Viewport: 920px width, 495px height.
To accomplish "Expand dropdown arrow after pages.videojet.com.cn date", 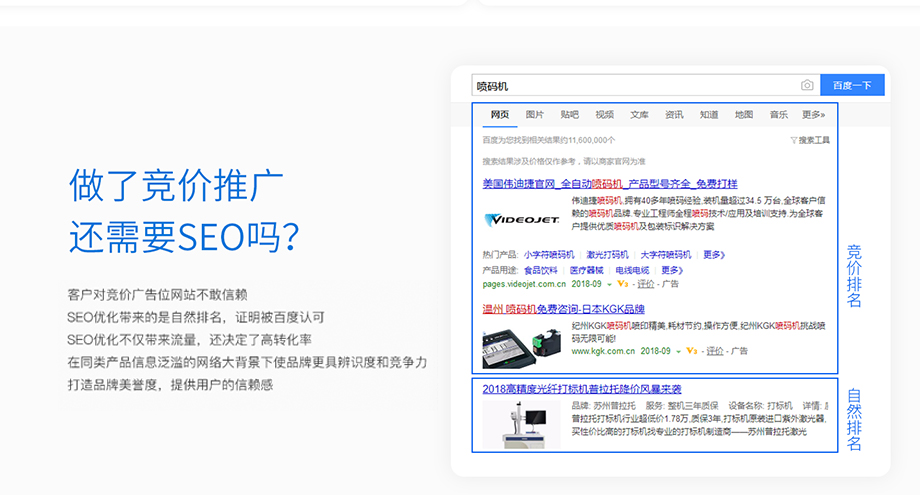I will pos(607,284).
